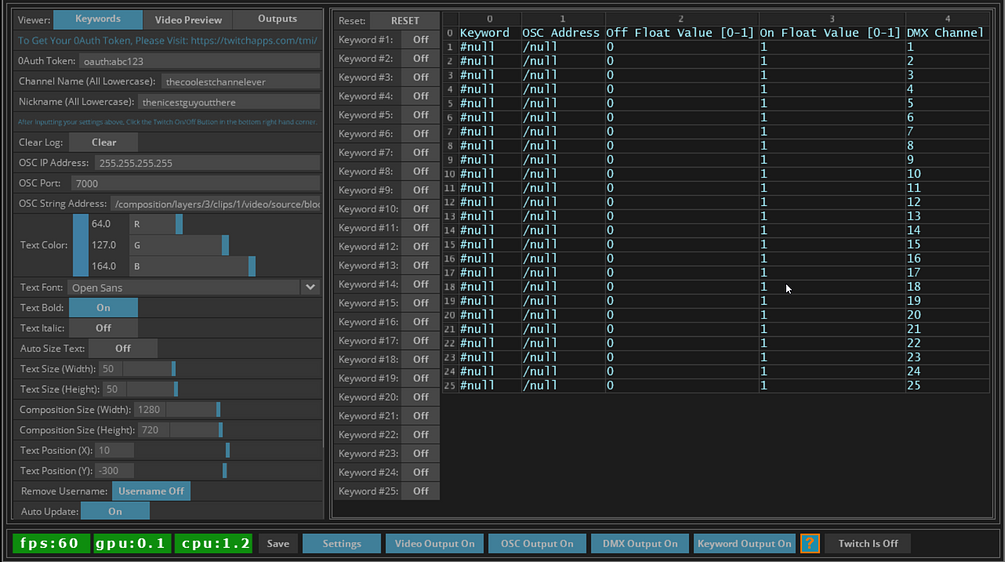Select the /null OSC Address cell in row 3
1005x562 pixels.
[x=563, y=75]
